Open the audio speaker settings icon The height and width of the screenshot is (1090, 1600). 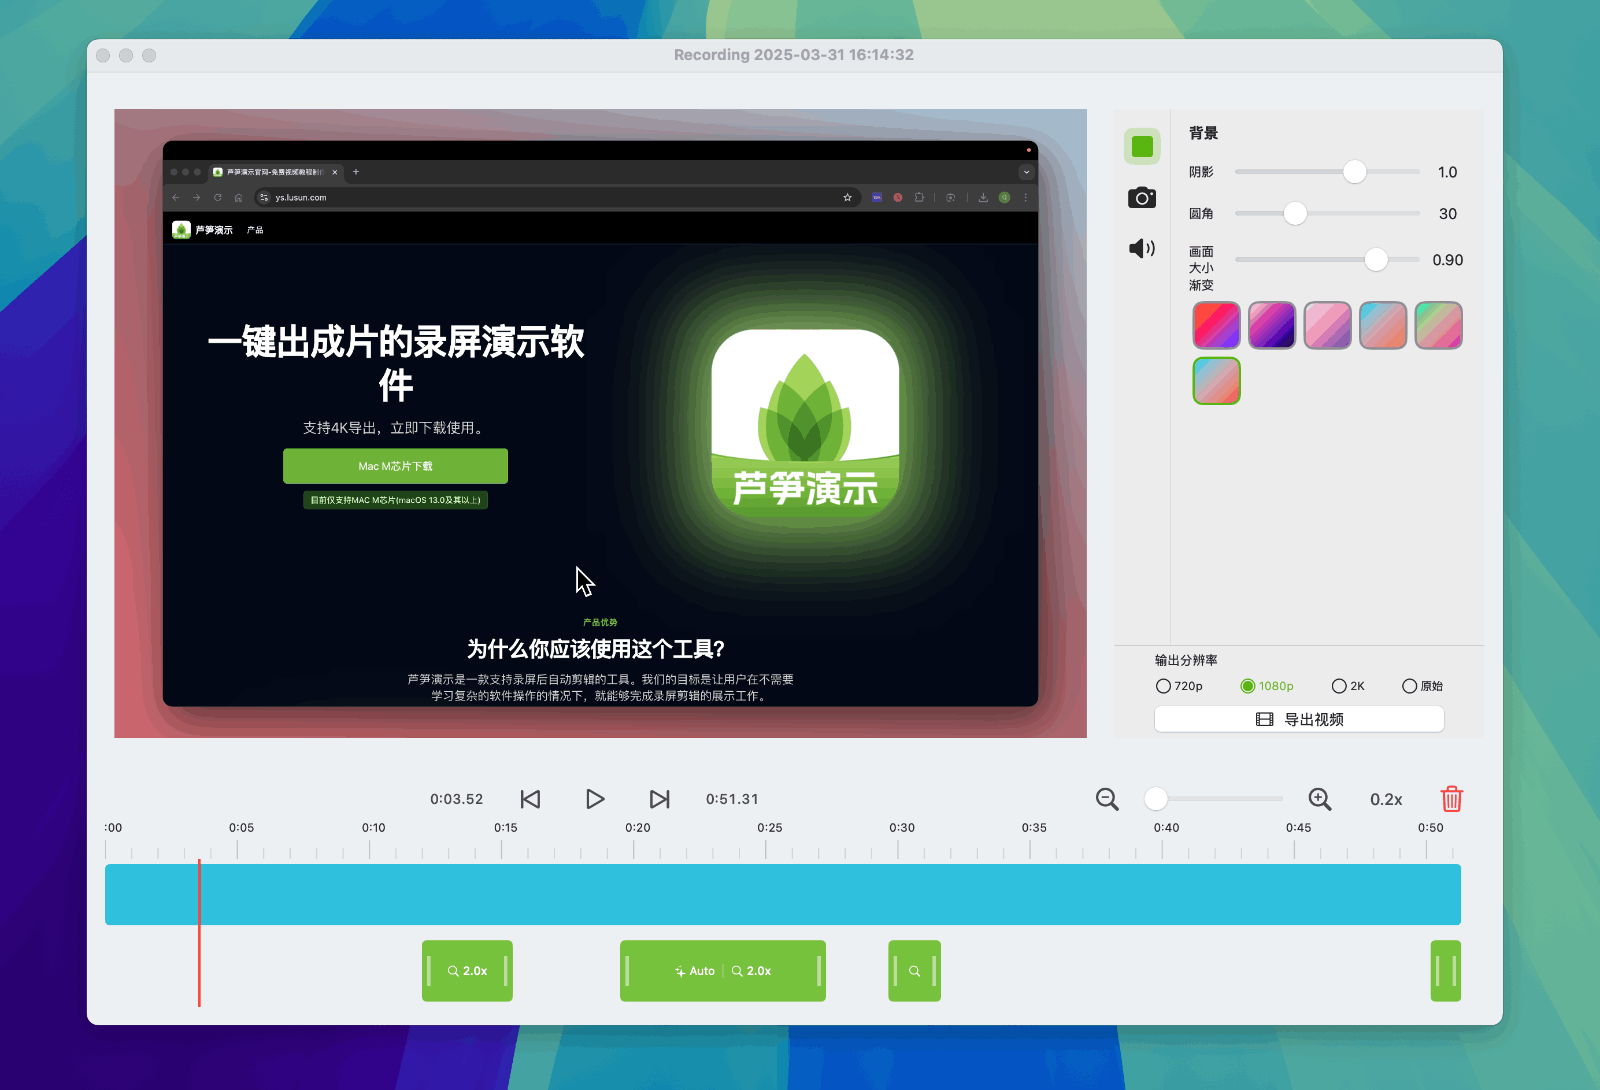(1142, 248)
